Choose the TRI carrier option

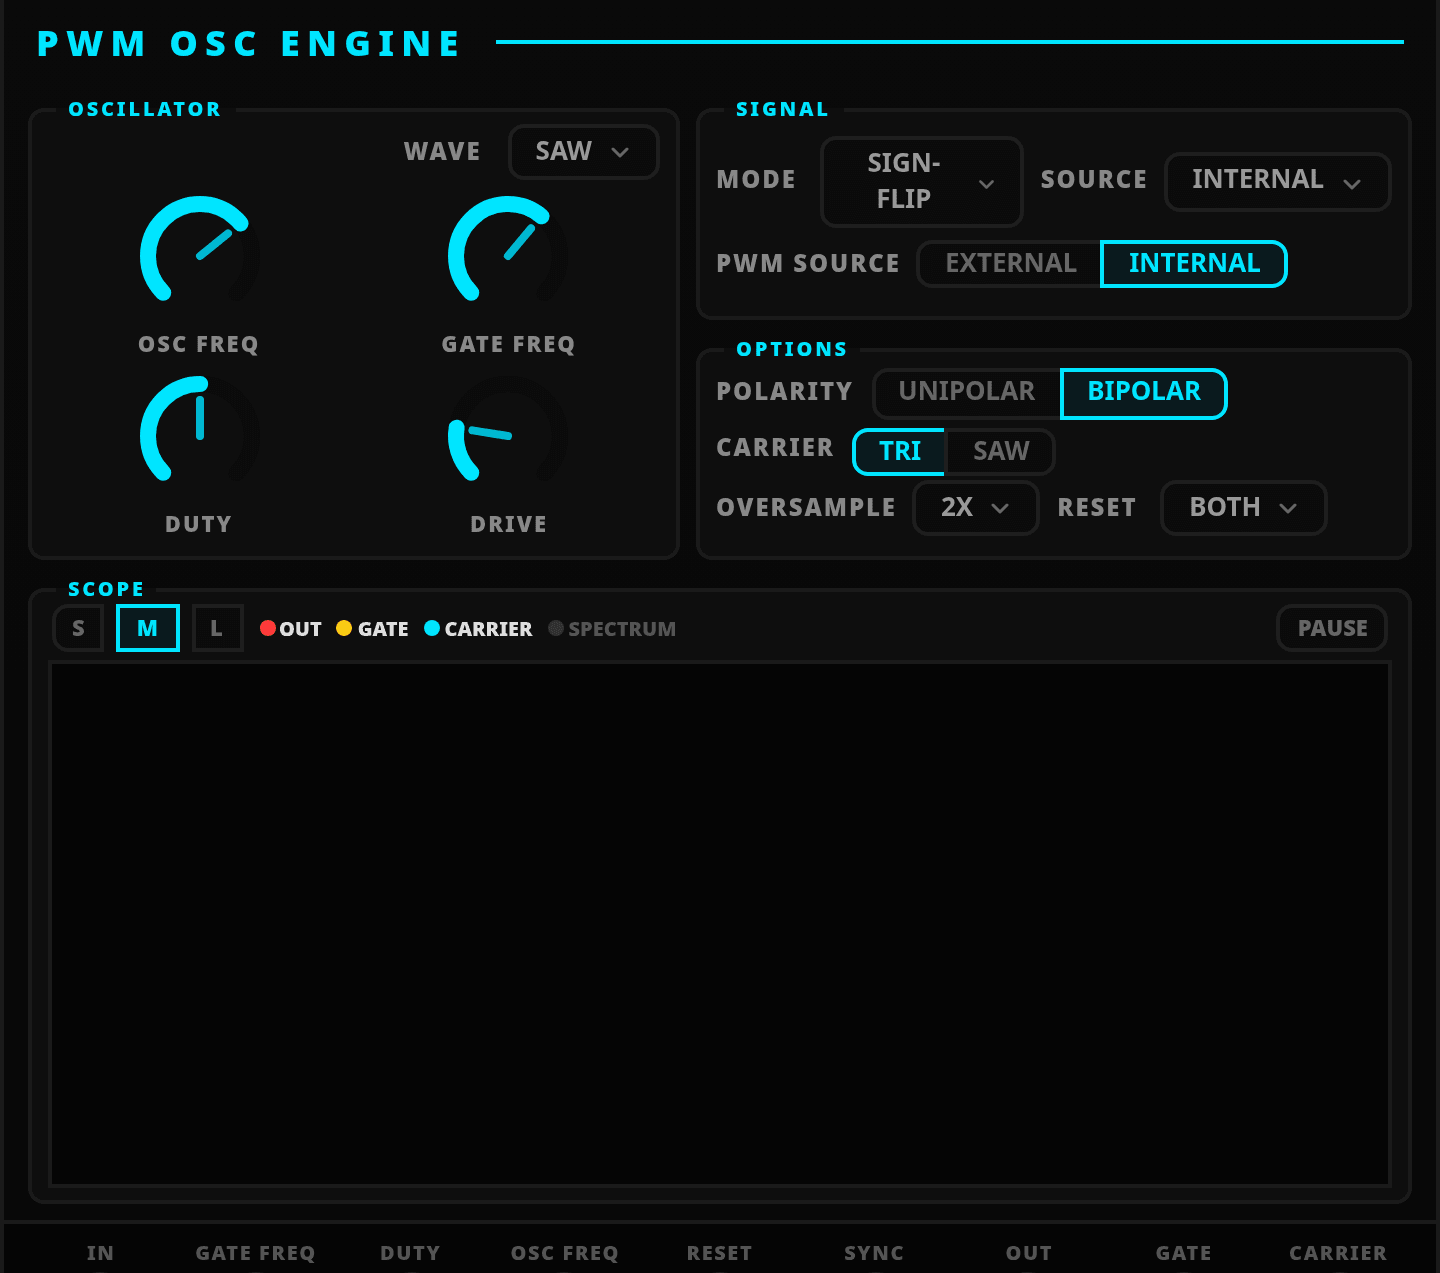click(899, 451)
